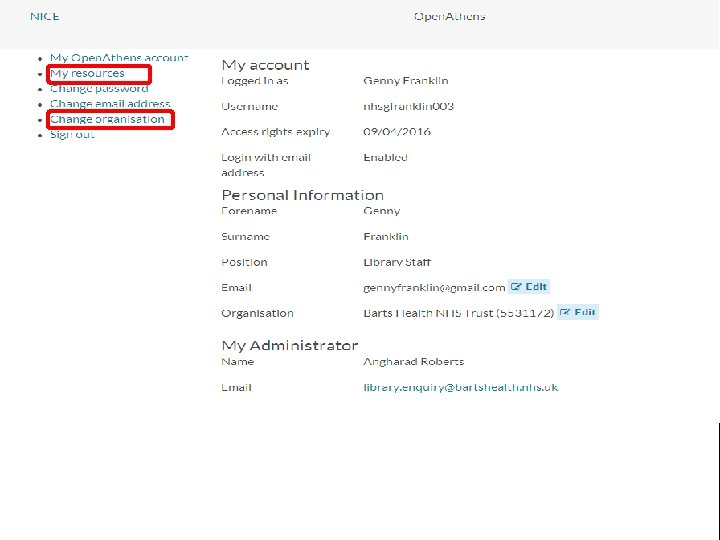Click the My account heading
Screen dimensions: 720x540
tap(265, 65)
